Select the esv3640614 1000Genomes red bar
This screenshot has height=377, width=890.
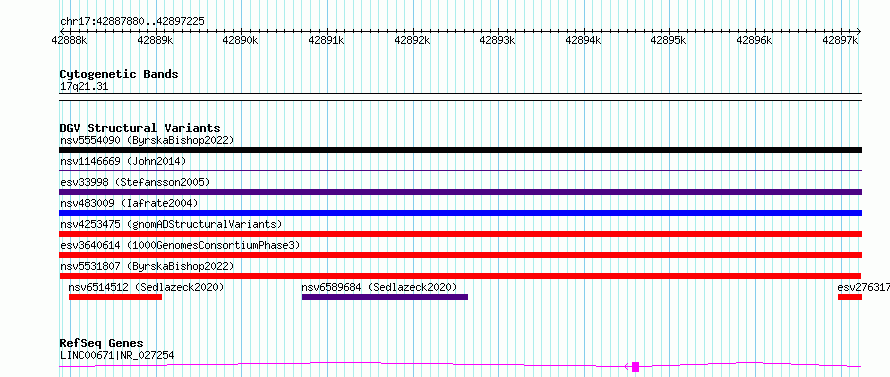click(460, 255)
